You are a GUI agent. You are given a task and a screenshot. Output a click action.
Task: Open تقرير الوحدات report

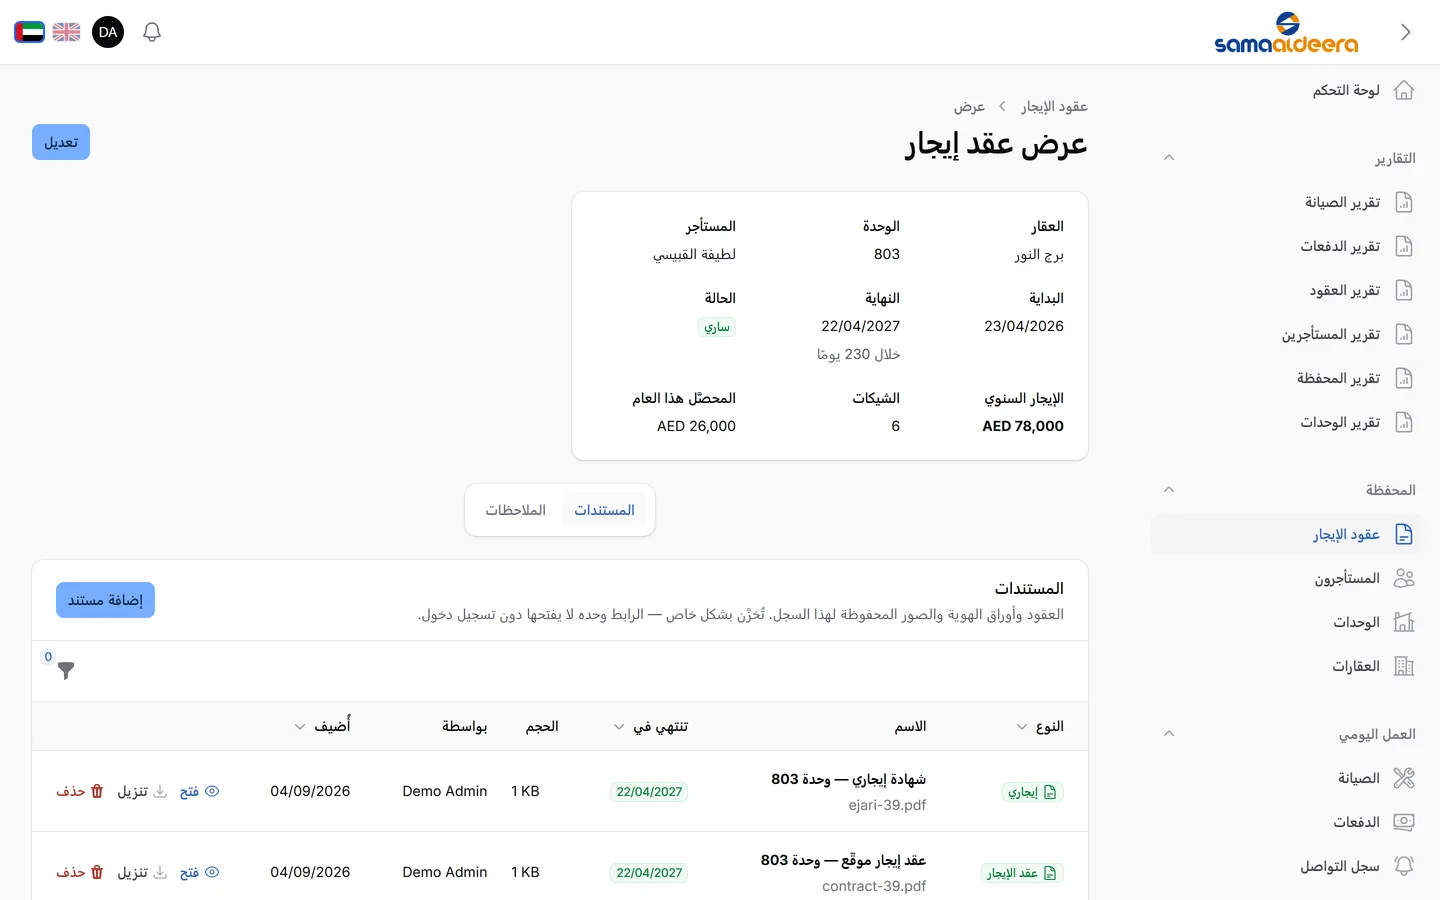1356,422
